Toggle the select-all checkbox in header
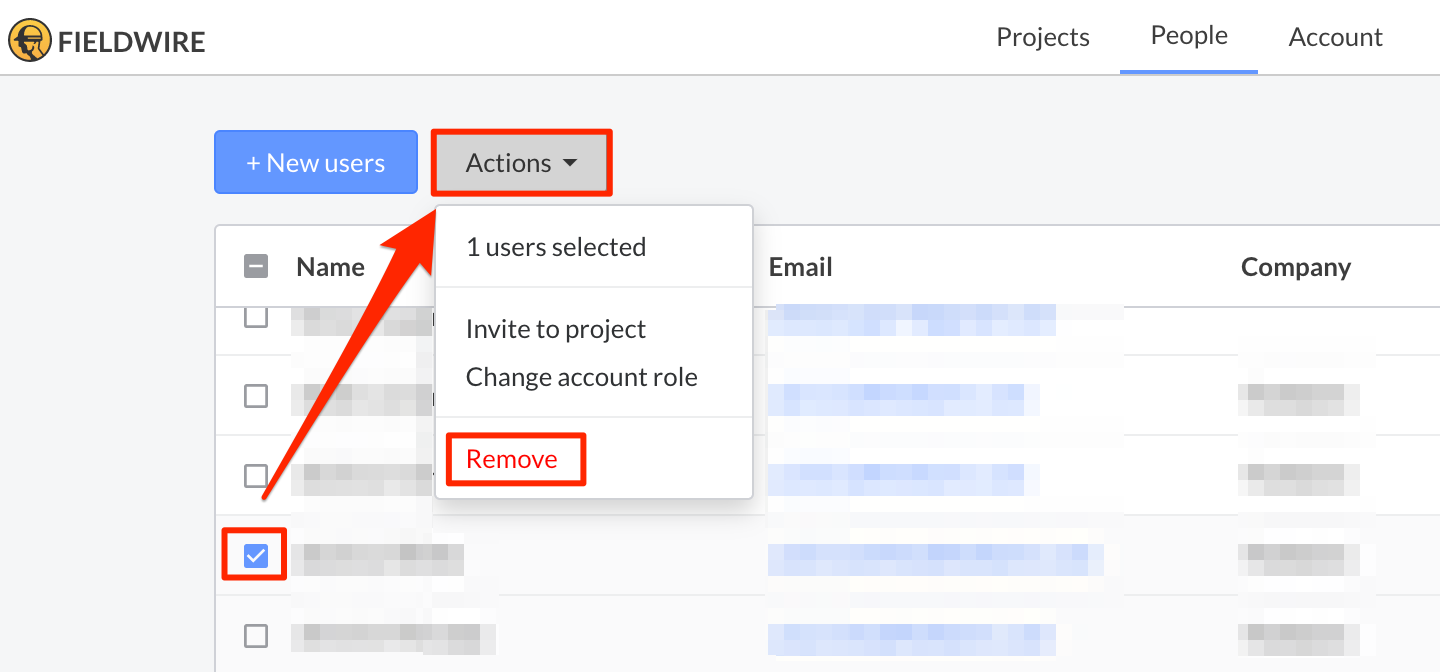 coord(256,266)
